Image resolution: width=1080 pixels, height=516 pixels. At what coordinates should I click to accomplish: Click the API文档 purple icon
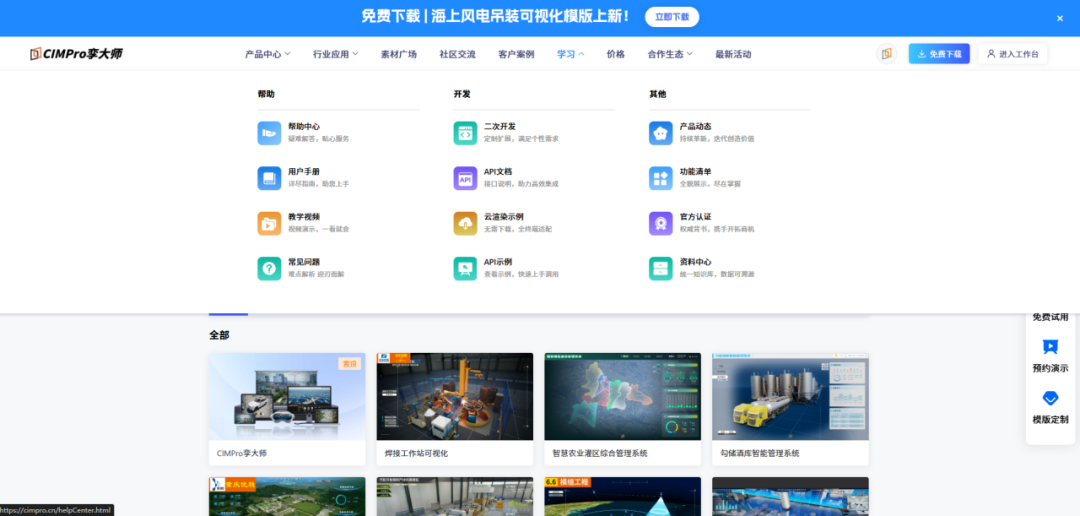[x=465, y=178]
